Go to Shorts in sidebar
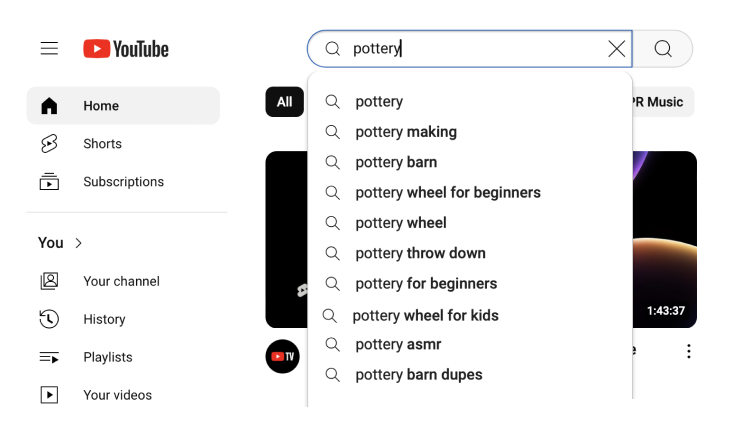This screenshot has height=442, width=731. [102, 144]
